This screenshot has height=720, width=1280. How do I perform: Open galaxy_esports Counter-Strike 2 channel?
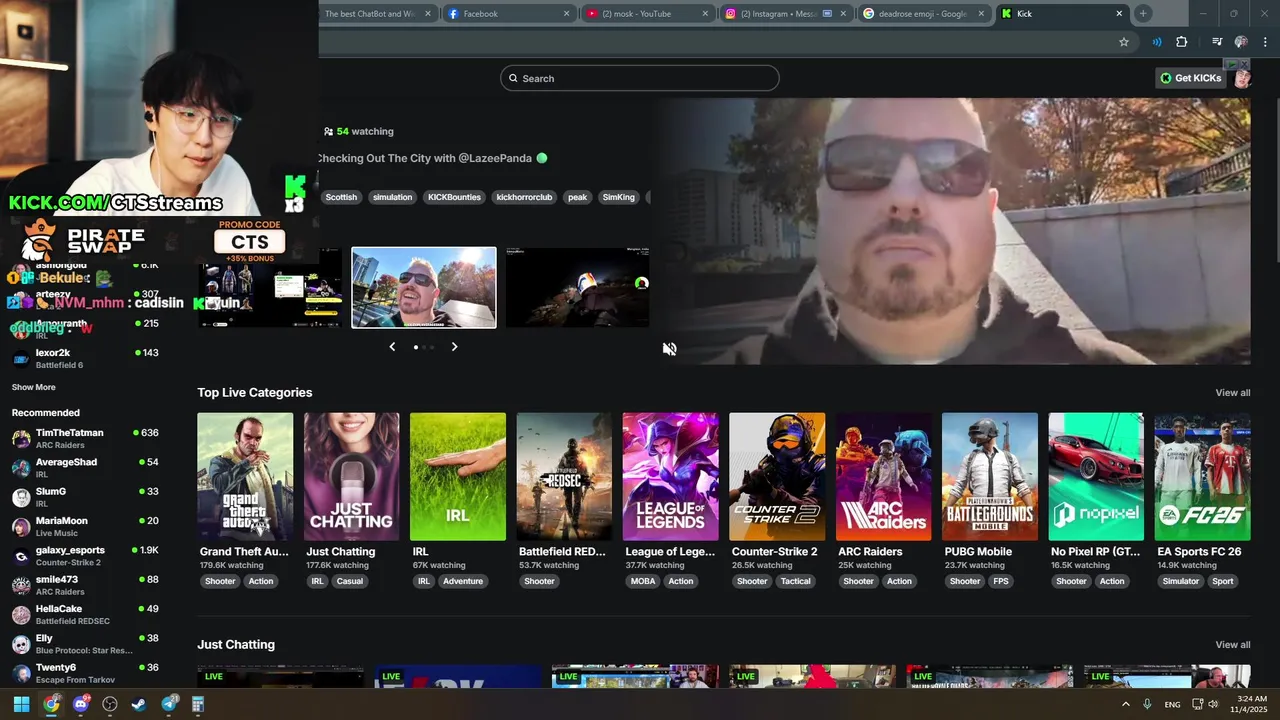click(x=86, y=556)
